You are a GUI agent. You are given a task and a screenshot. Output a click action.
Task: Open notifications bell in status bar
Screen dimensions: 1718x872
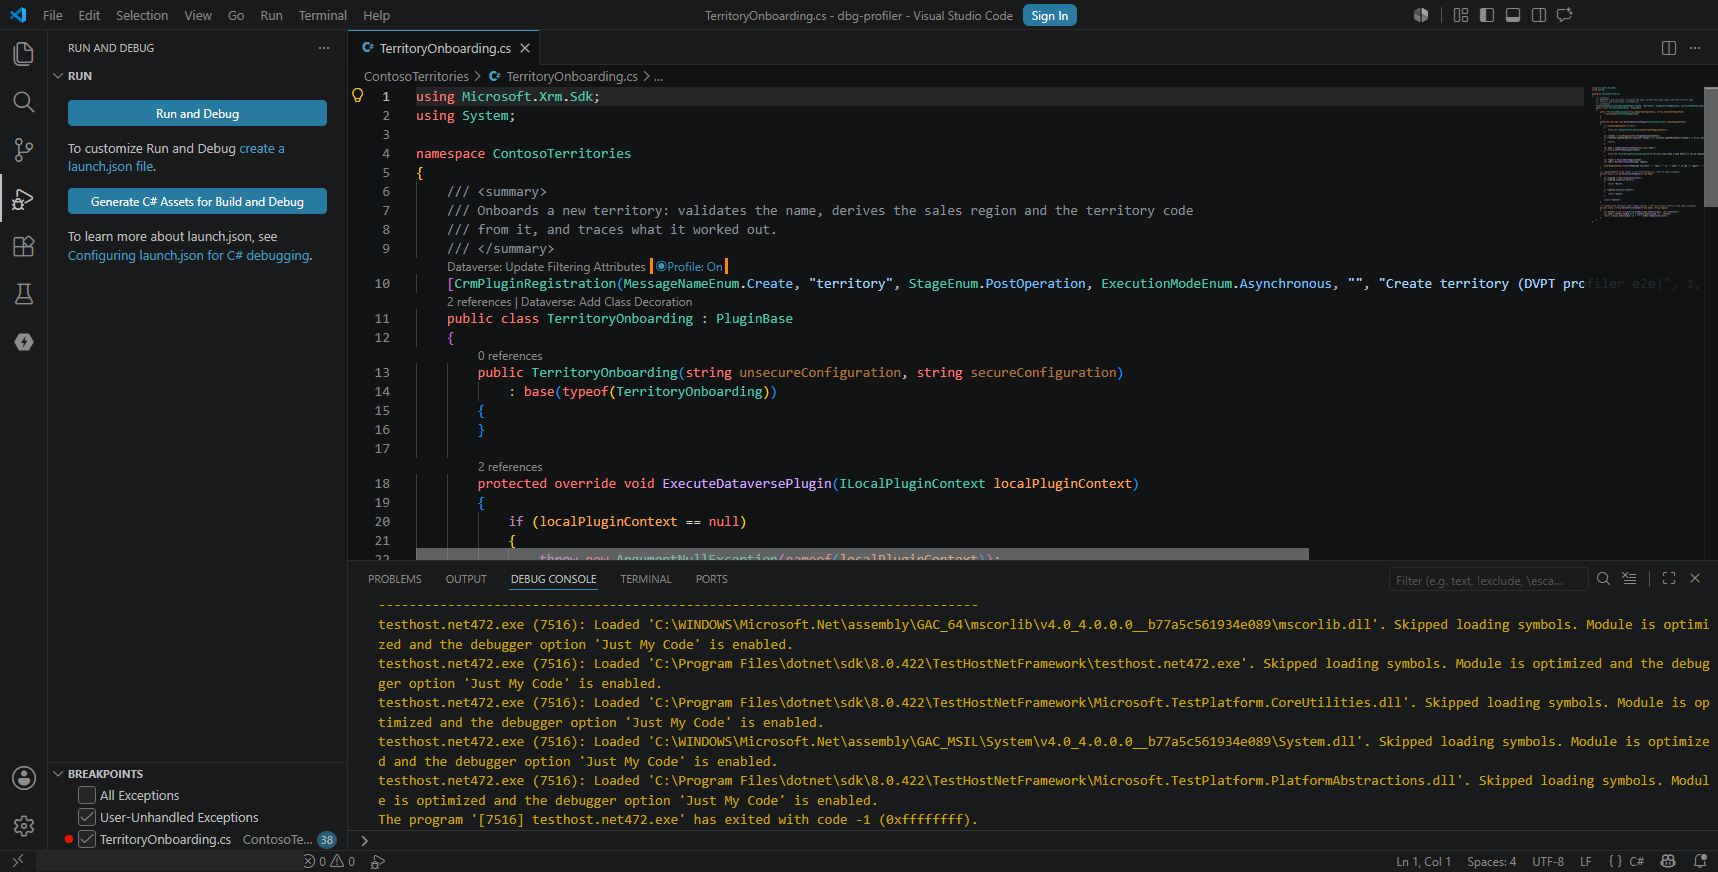click(x=1700, y=861)
